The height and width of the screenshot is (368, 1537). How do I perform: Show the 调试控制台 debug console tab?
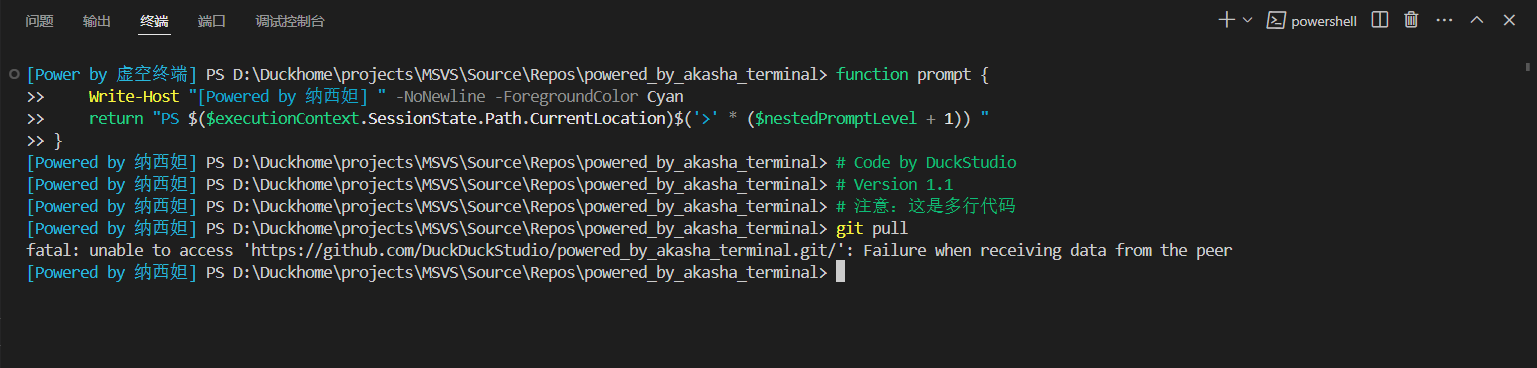(x=290, y=21)
